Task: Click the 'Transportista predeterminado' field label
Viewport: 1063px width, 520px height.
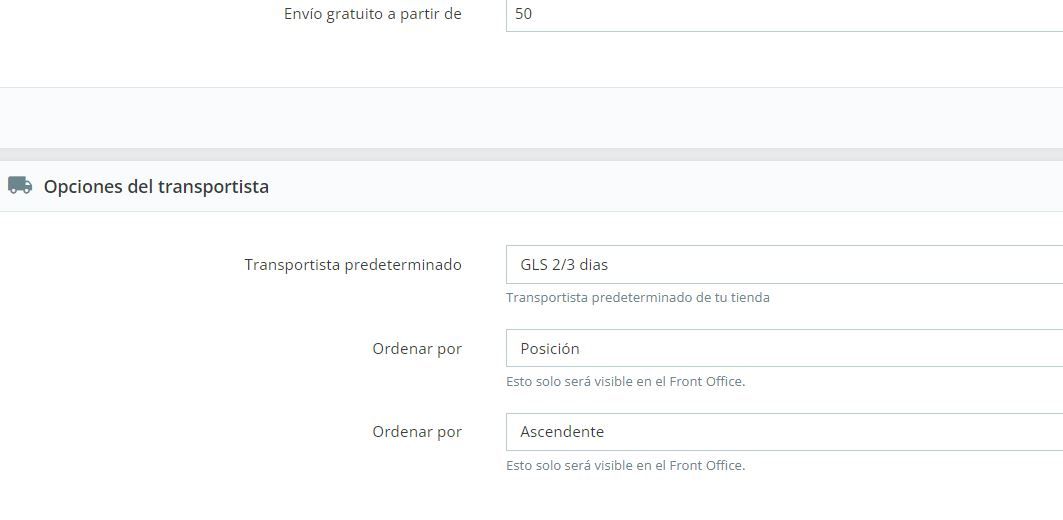Action: coord(353,265)
